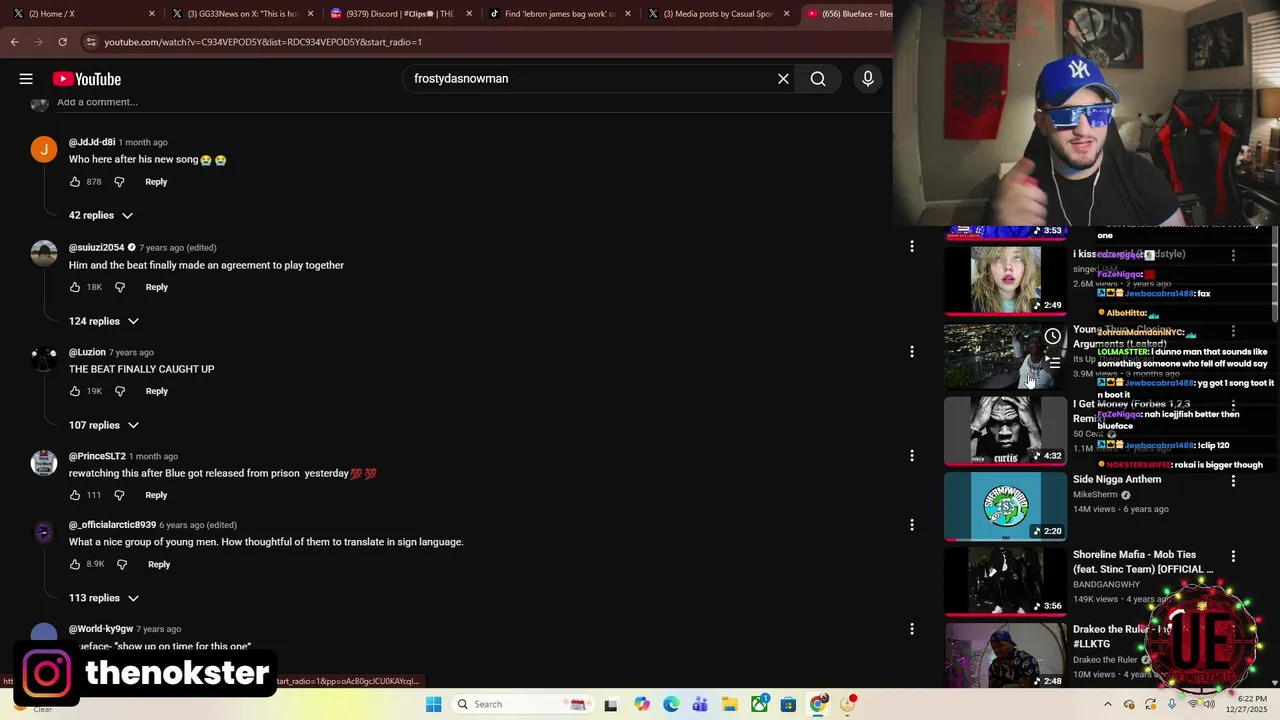This screenshot has width=1280, height=720.
Task: Dislike the @Luzion comment
Action: (x=120, y=391)
